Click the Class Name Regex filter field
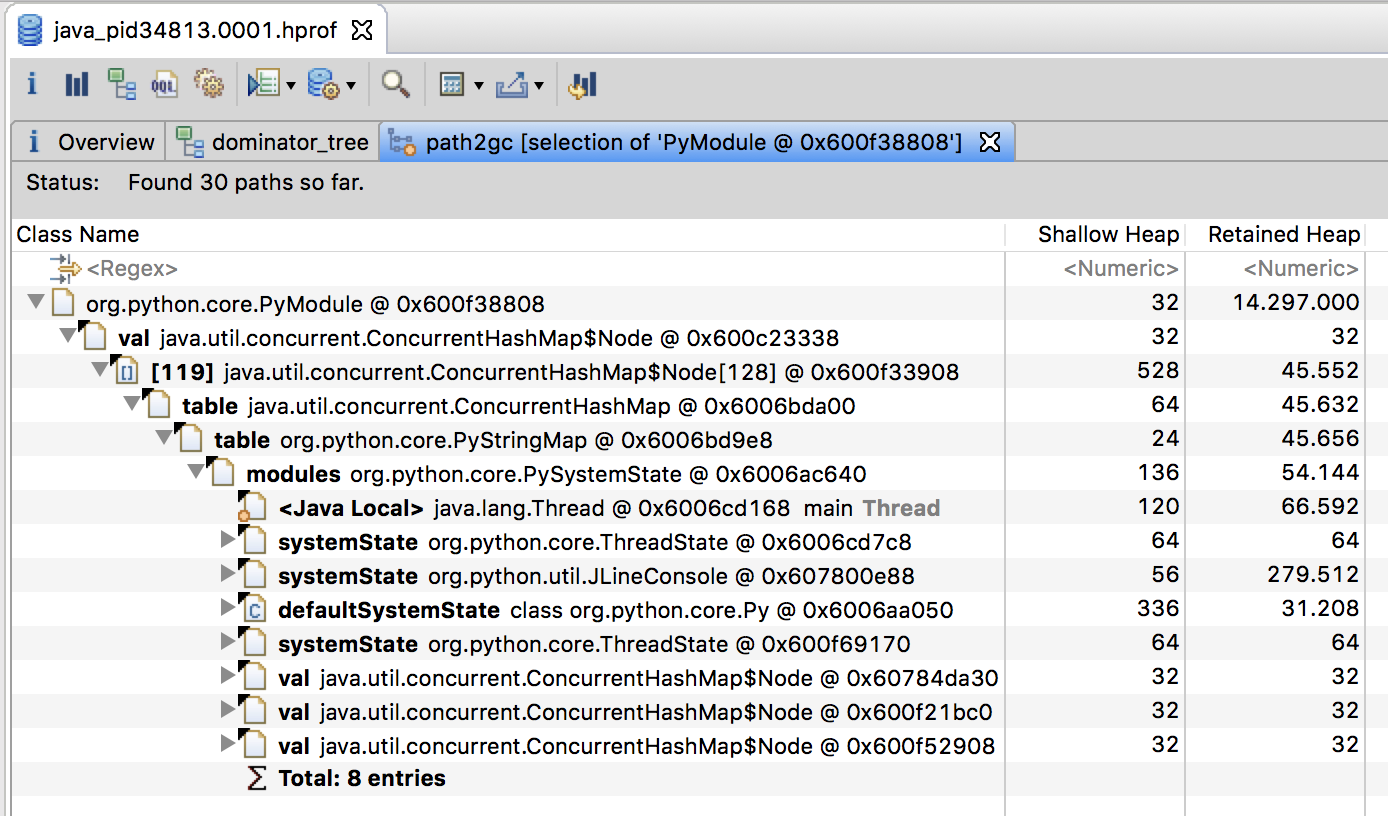Image resolution: width=1388 pixels, height=816 pixels. 133,269
